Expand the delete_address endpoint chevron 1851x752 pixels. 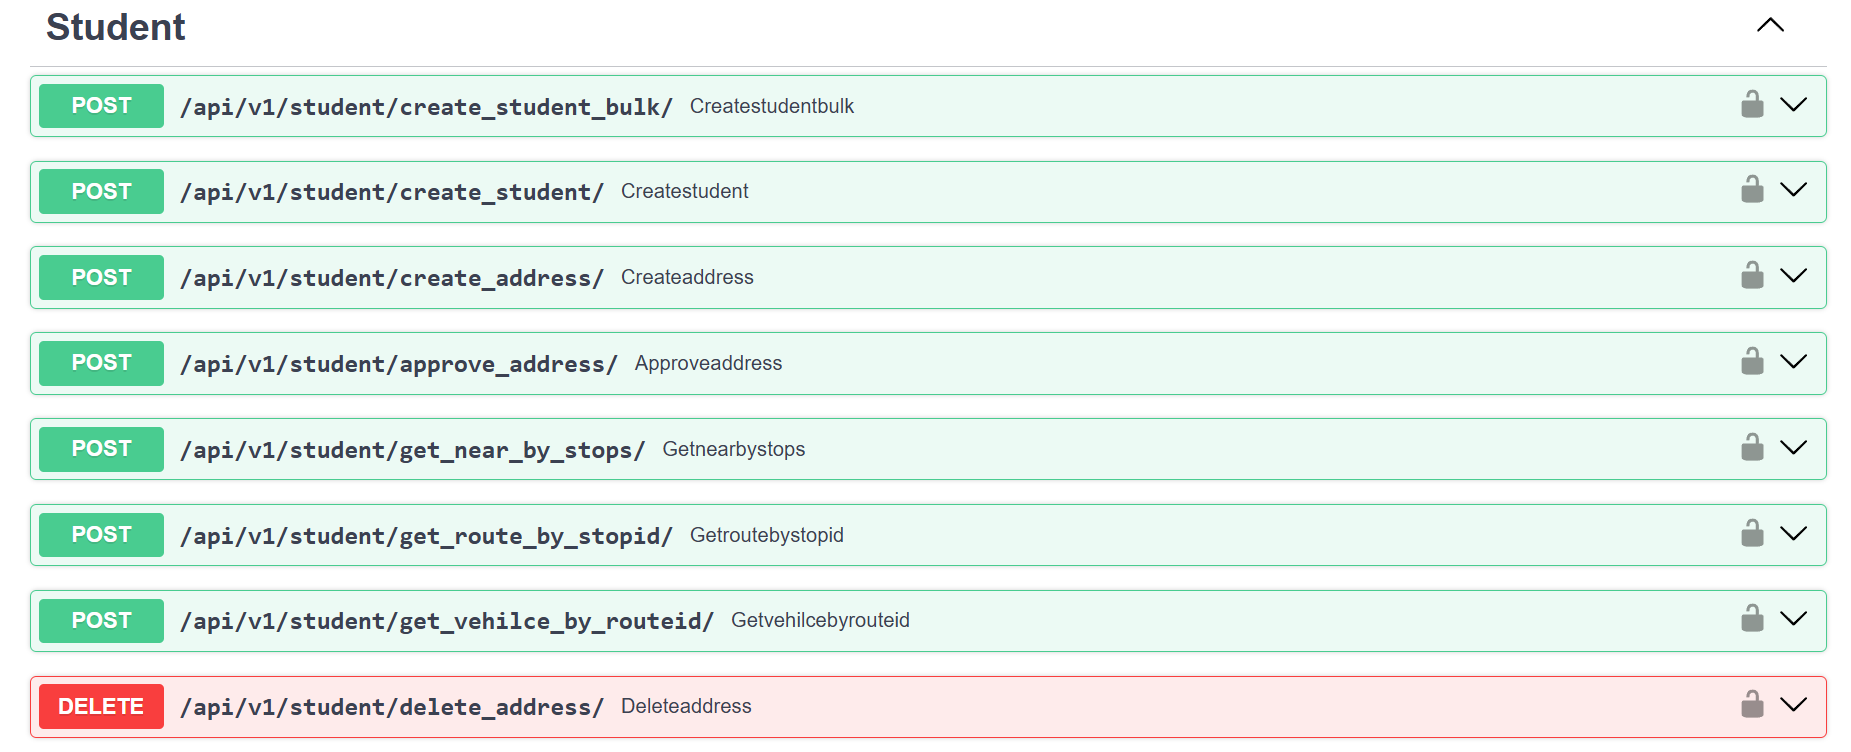1794,705
